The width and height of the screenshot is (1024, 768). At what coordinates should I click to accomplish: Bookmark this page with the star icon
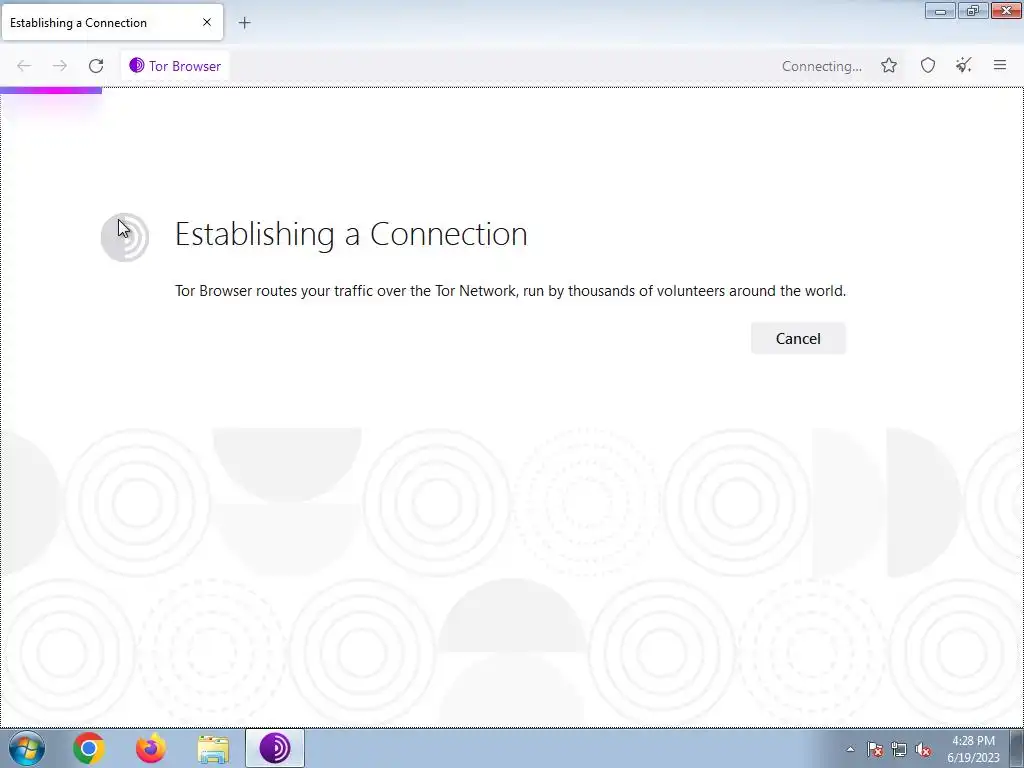[x=889, y=65]
